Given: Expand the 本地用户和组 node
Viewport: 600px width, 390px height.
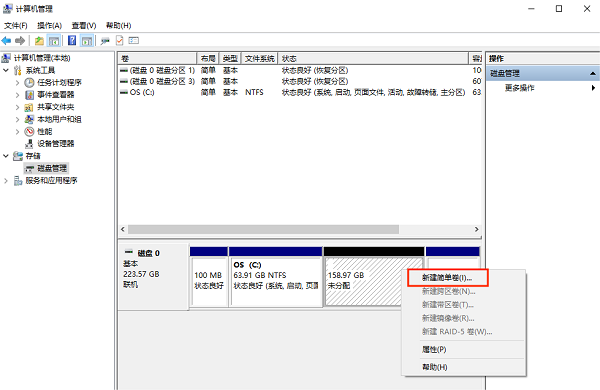Looking at the screenshot, I should click(x=18, y=119).
